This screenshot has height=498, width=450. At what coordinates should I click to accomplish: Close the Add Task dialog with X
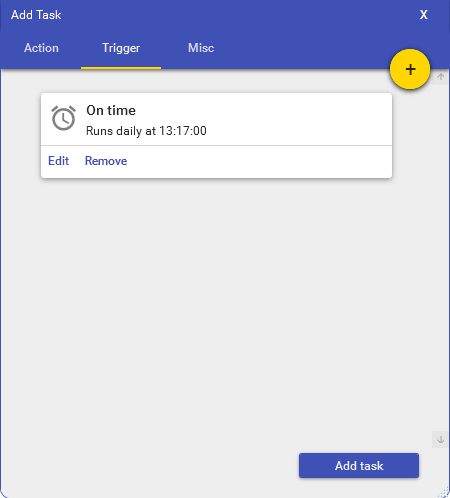pos(423,15)
